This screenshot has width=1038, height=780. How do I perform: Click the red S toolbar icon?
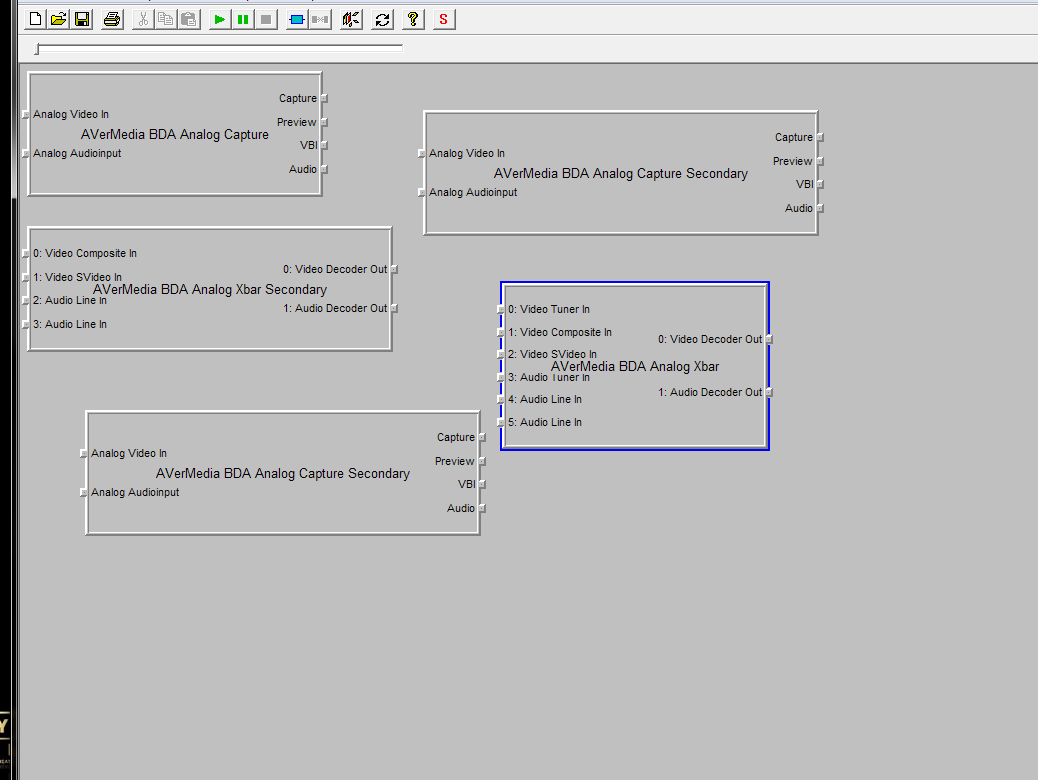[444, 19]
